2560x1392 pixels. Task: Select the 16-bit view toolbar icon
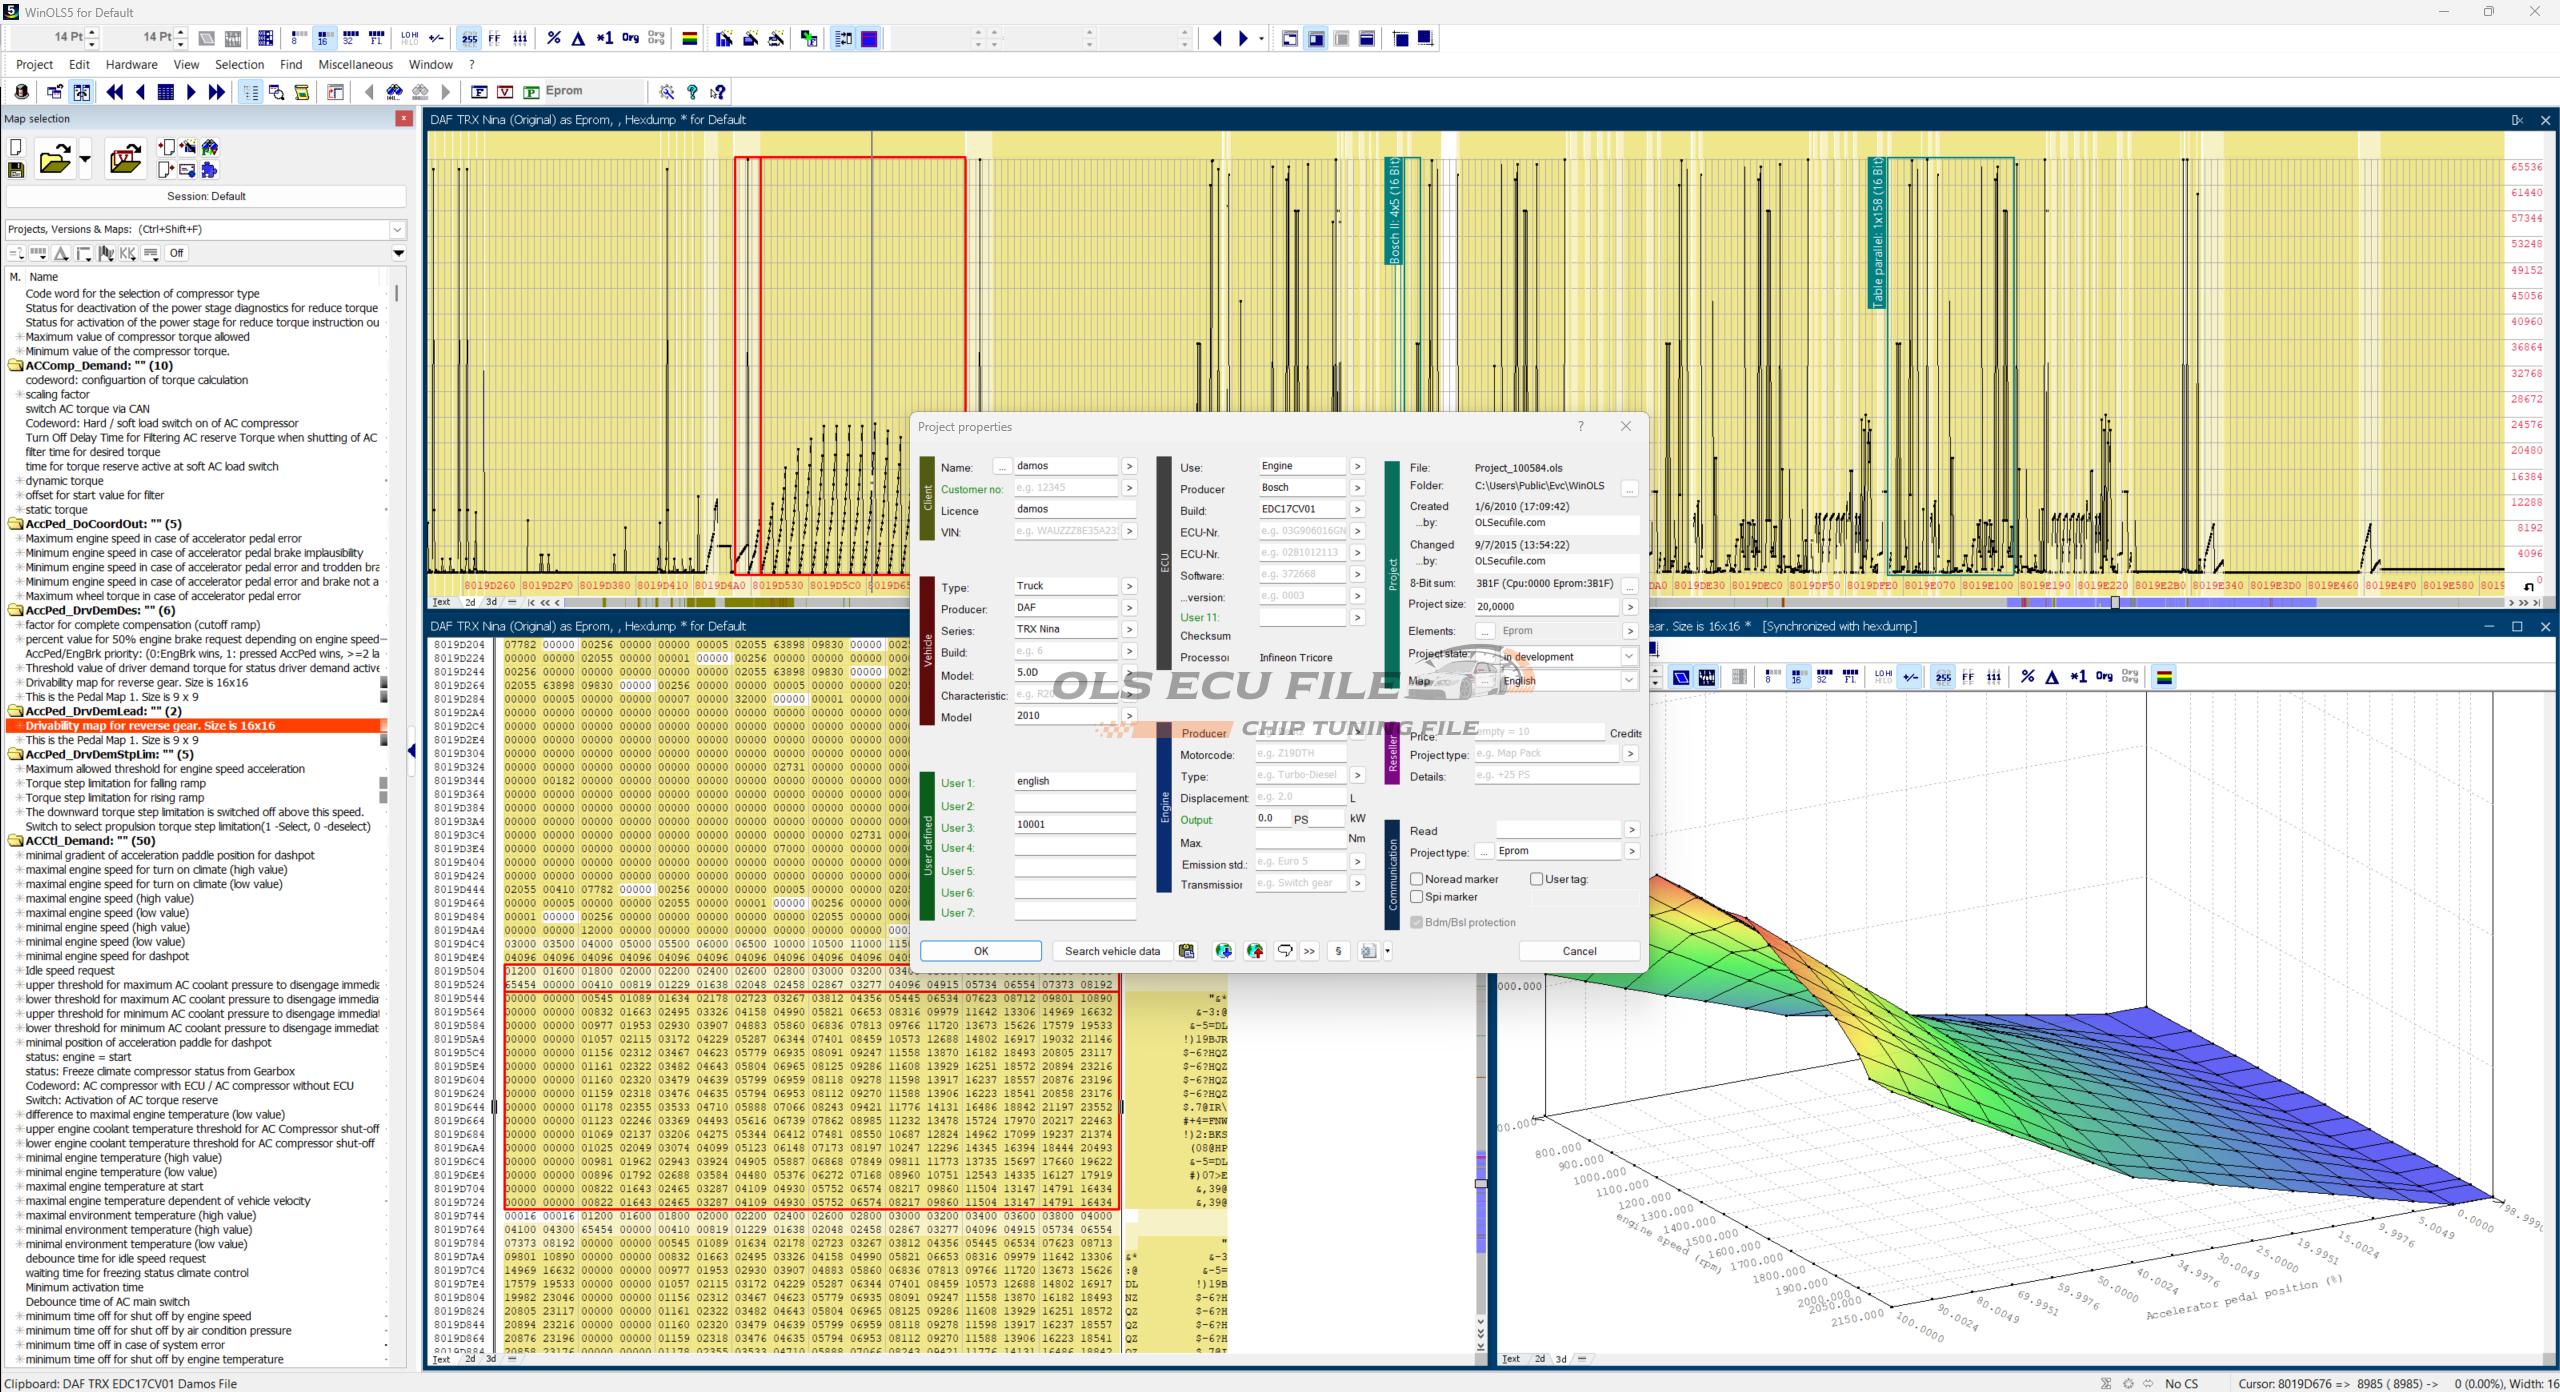pos(323,38)
